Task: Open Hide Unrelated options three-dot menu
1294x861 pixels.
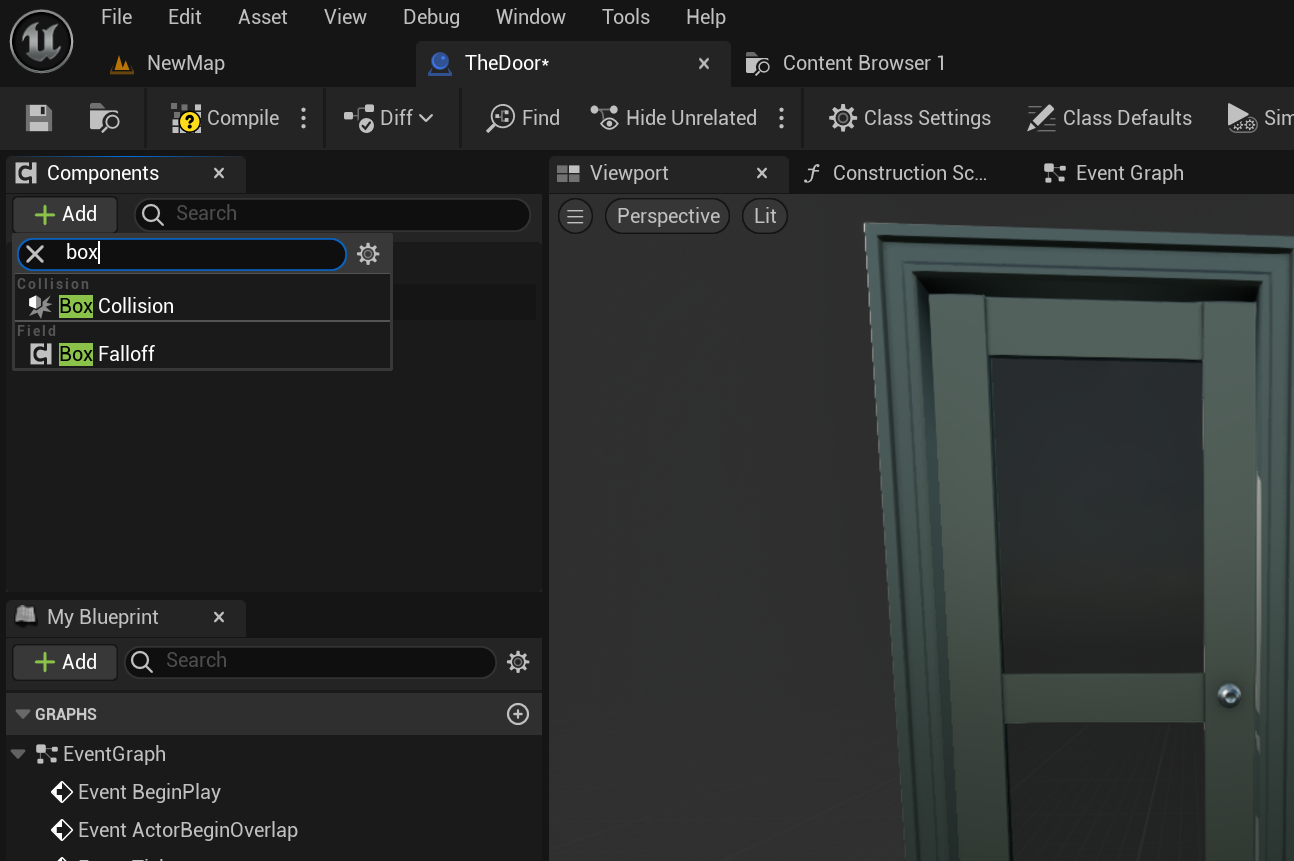Action: 782,118
